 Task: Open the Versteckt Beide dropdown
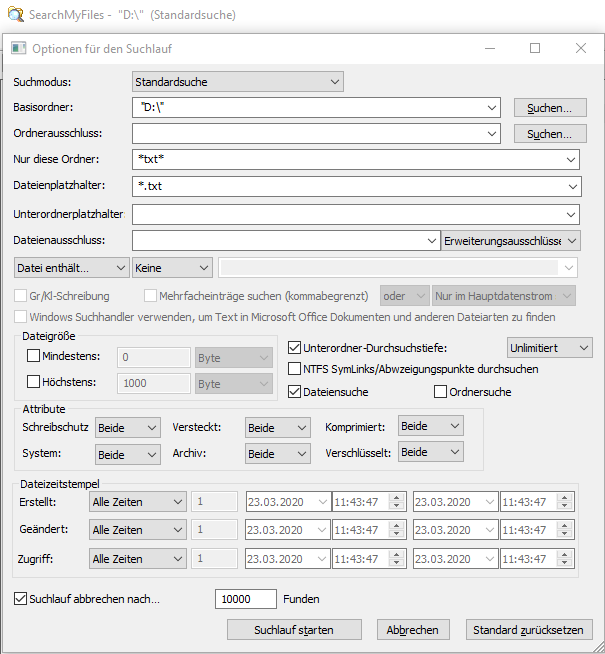pos(278,428)
